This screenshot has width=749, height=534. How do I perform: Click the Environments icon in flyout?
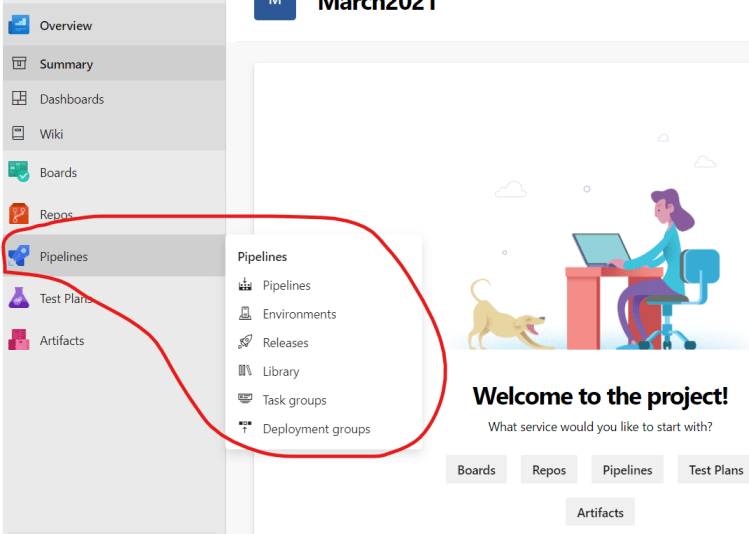pyautogui.click(x=245, y=313)
